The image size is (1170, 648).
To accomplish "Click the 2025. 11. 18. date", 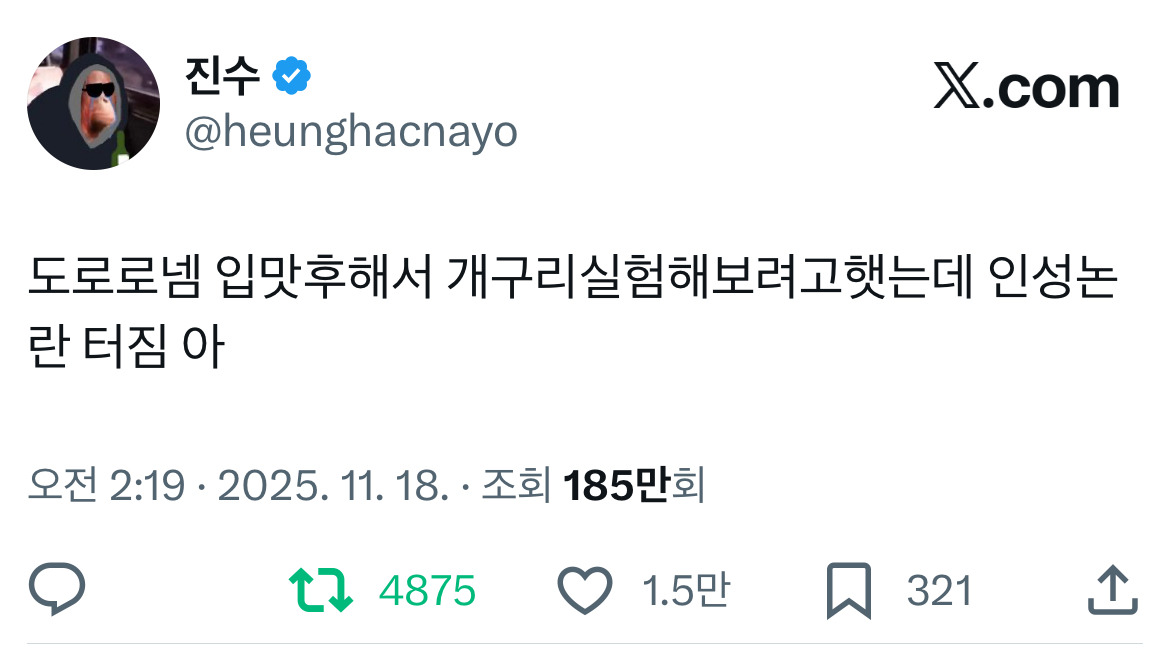I will [334, 485].
